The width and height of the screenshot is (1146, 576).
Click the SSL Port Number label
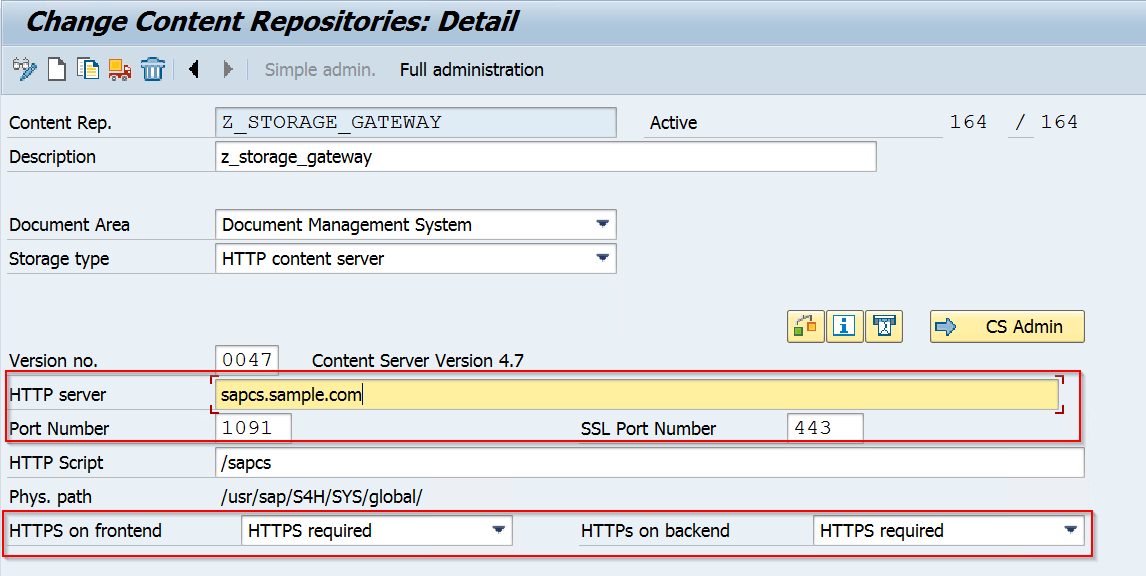click(648, 428)
